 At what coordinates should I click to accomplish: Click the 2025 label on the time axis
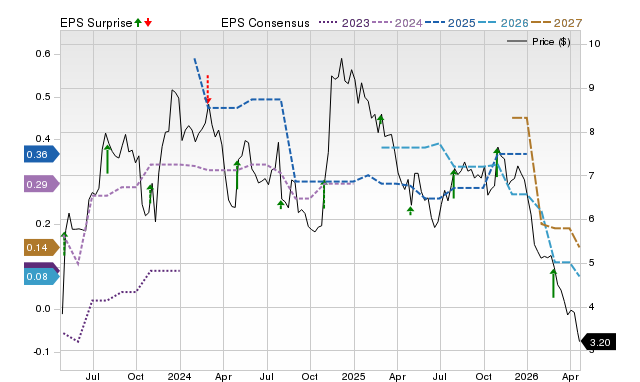click(353, 376)
